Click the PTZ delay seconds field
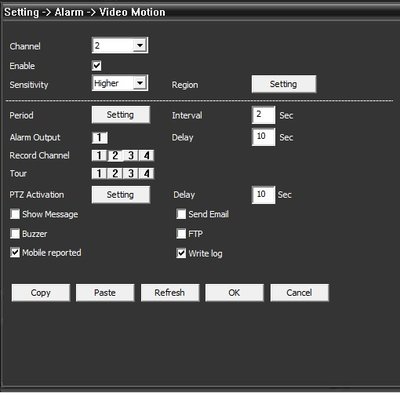The image size is (400, 393). (263, 195)
